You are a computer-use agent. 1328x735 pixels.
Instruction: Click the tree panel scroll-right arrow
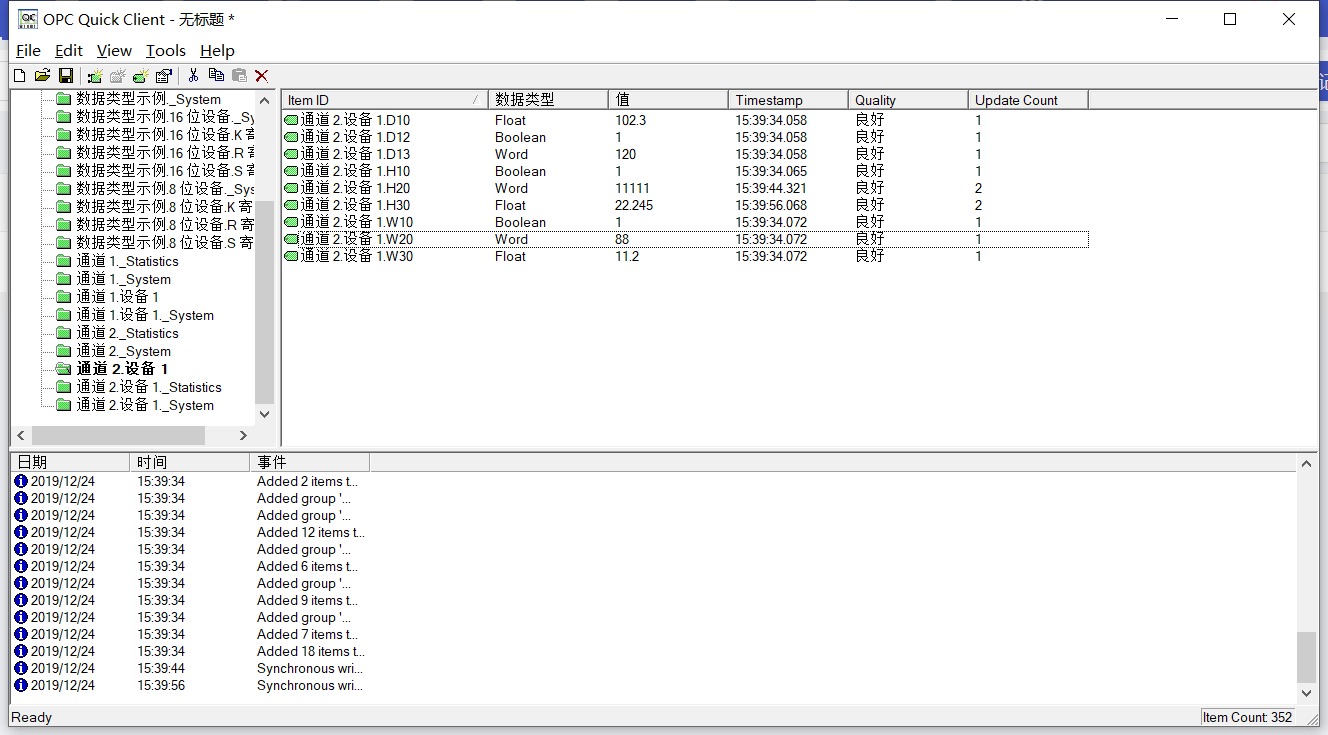coord(243,436)
